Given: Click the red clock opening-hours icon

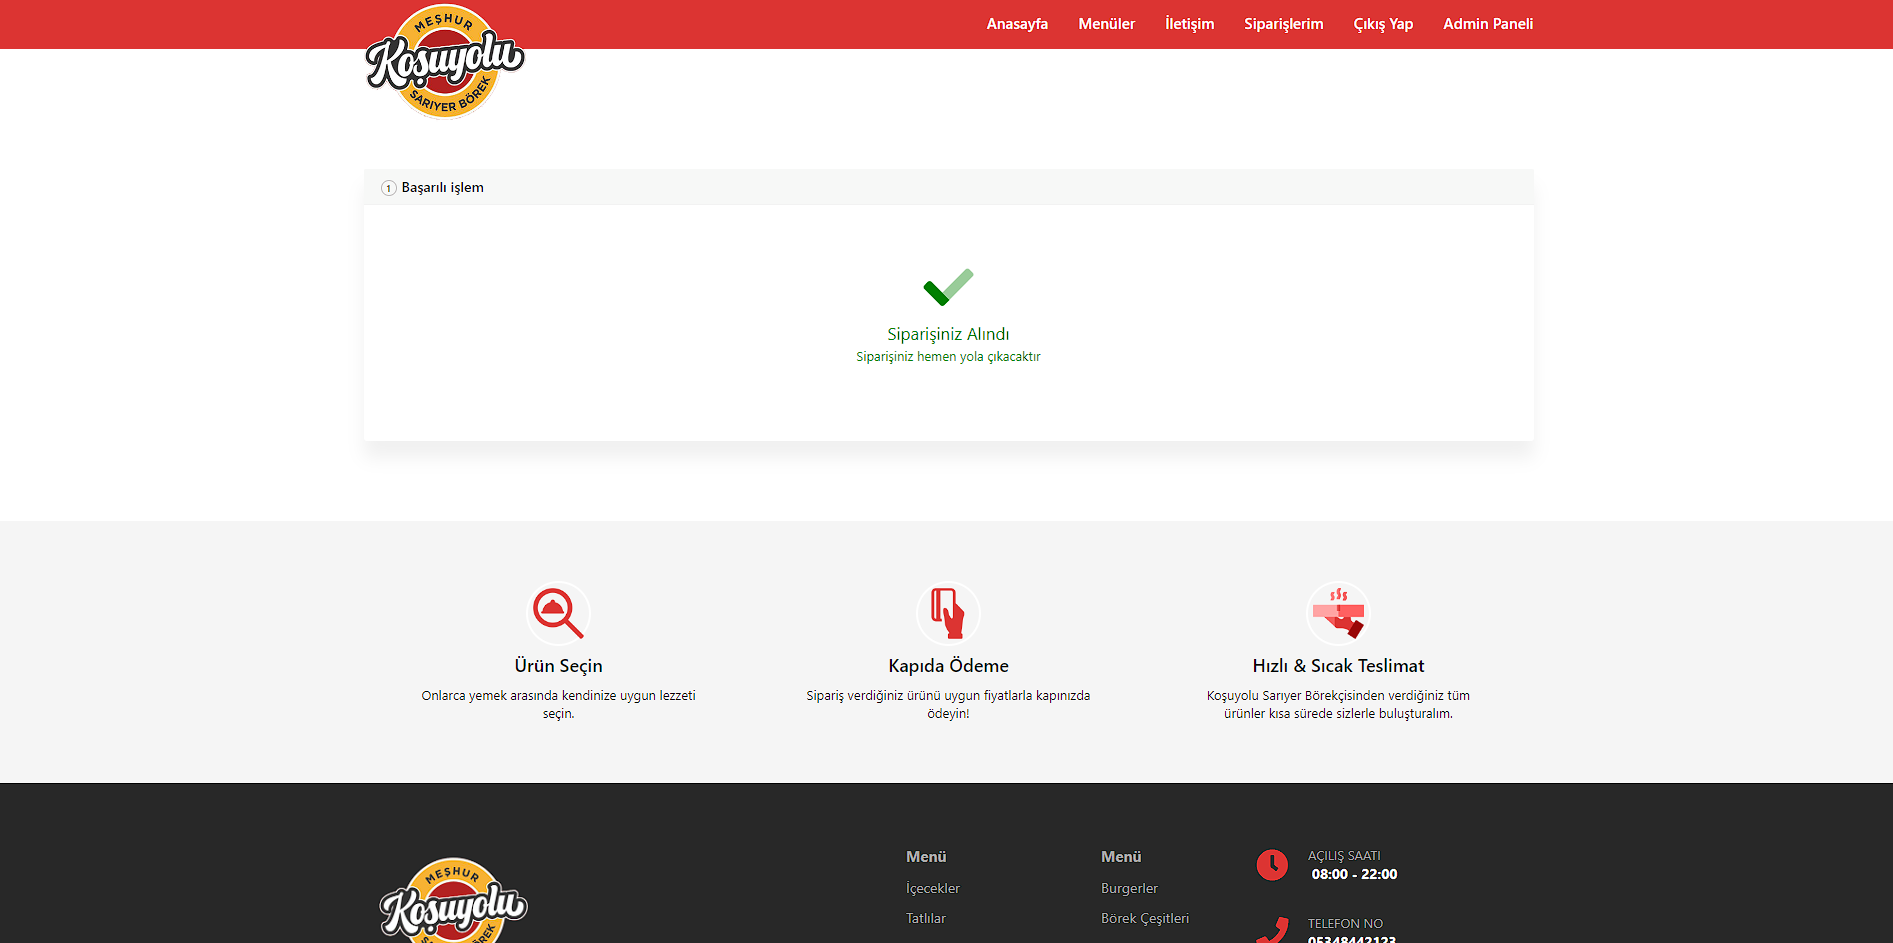Looking at the screenshot, I should click(x=1272, y=865).
